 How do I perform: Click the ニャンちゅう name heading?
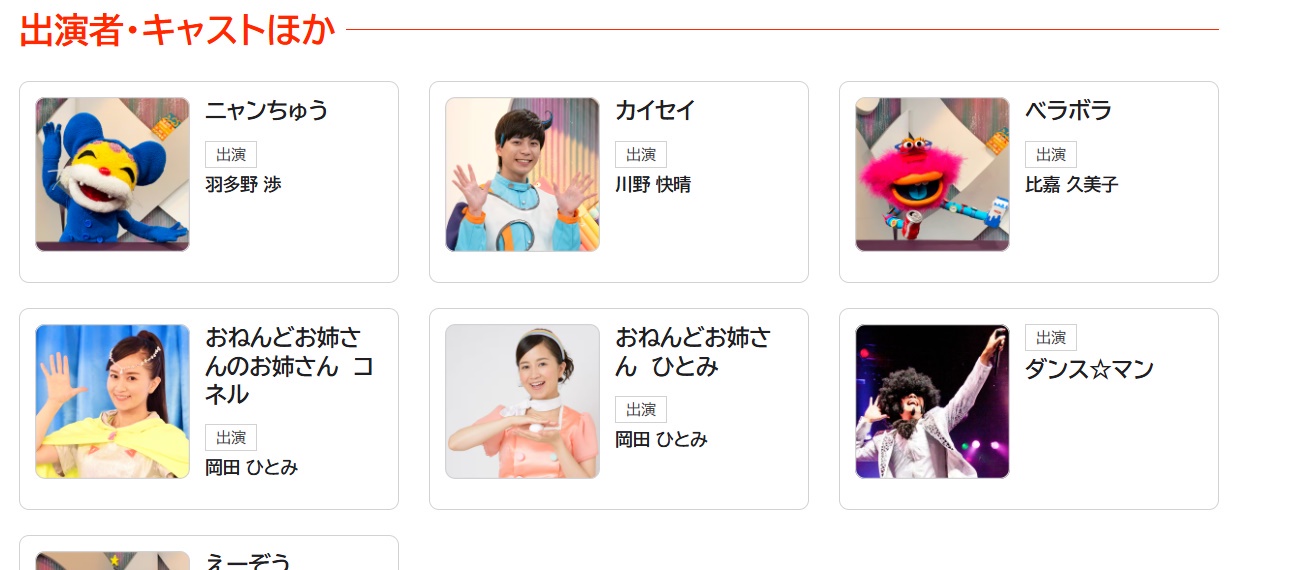pos(267,111)
